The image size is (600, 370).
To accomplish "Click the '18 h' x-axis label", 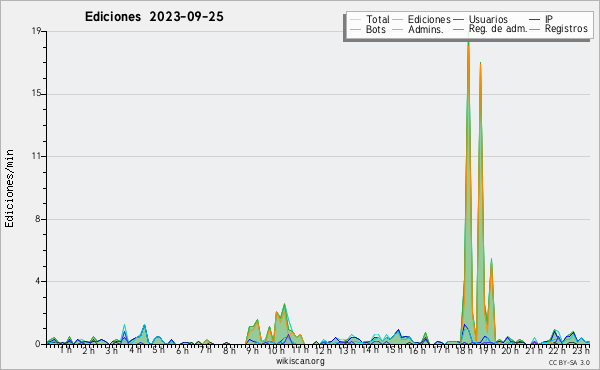I will (463, 350).
